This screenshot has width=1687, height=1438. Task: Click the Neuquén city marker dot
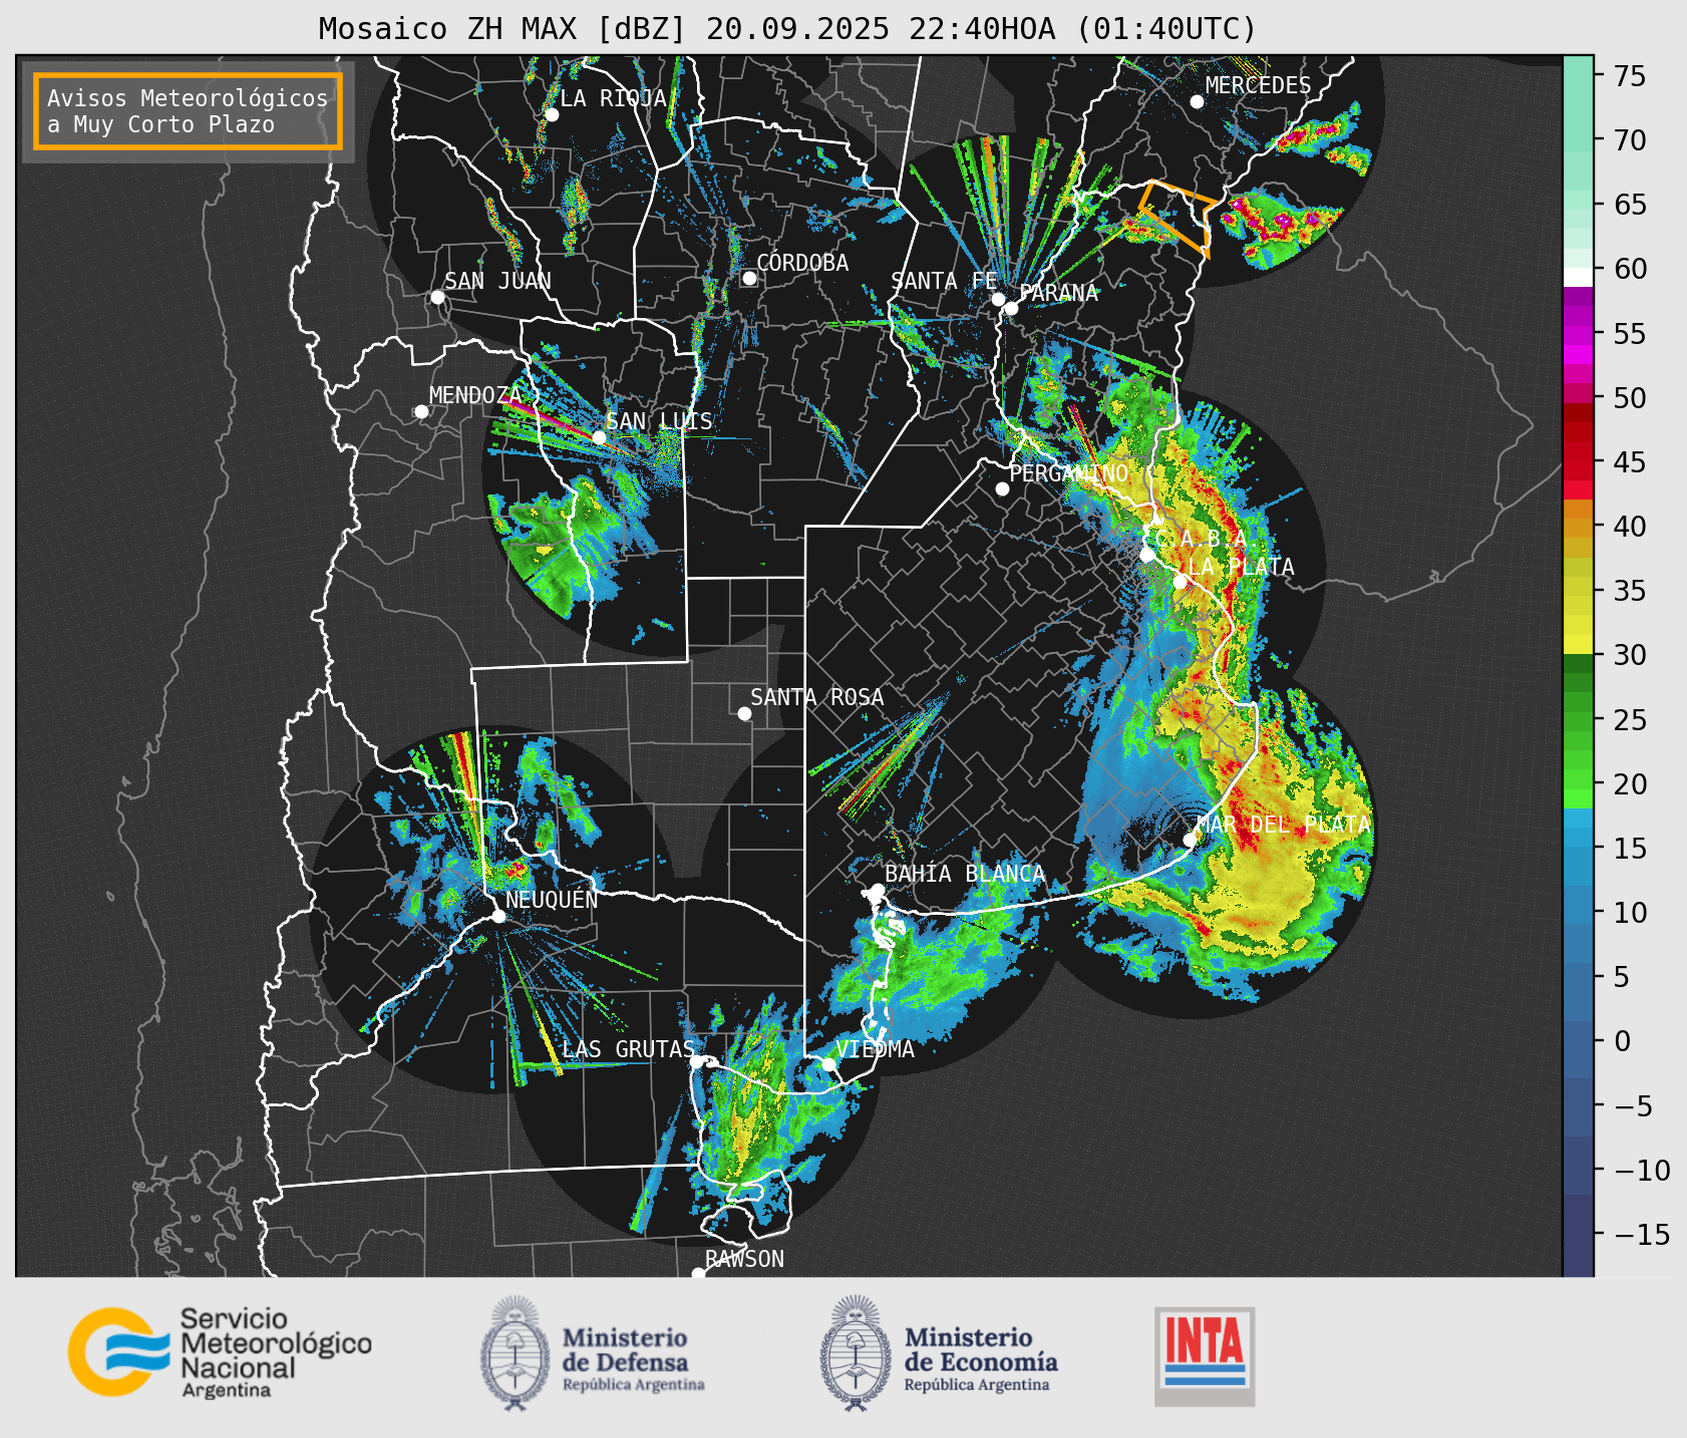coord(498,916)
